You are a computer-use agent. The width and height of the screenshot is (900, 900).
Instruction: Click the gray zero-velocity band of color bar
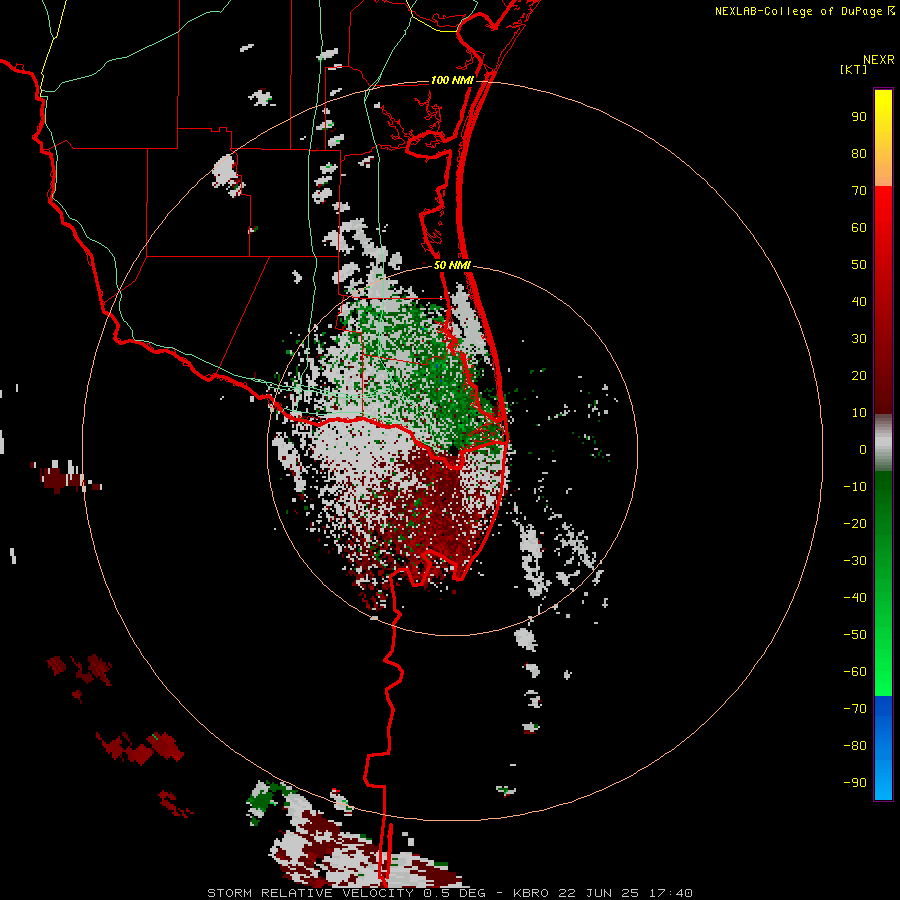pyautogui.click(x=883, y=443)
